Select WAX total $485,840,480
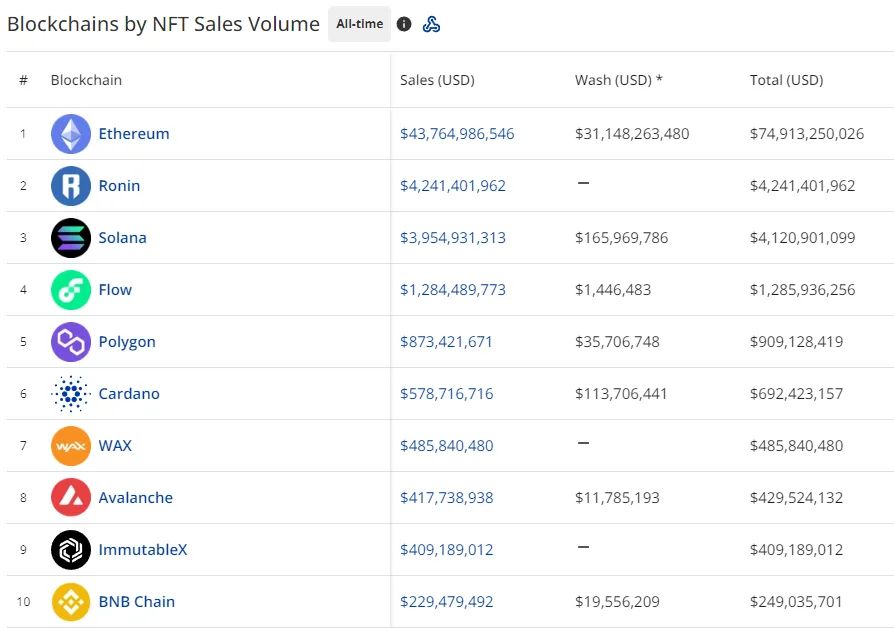This screenshot has width=894, height=628. (x=797, y=445)
